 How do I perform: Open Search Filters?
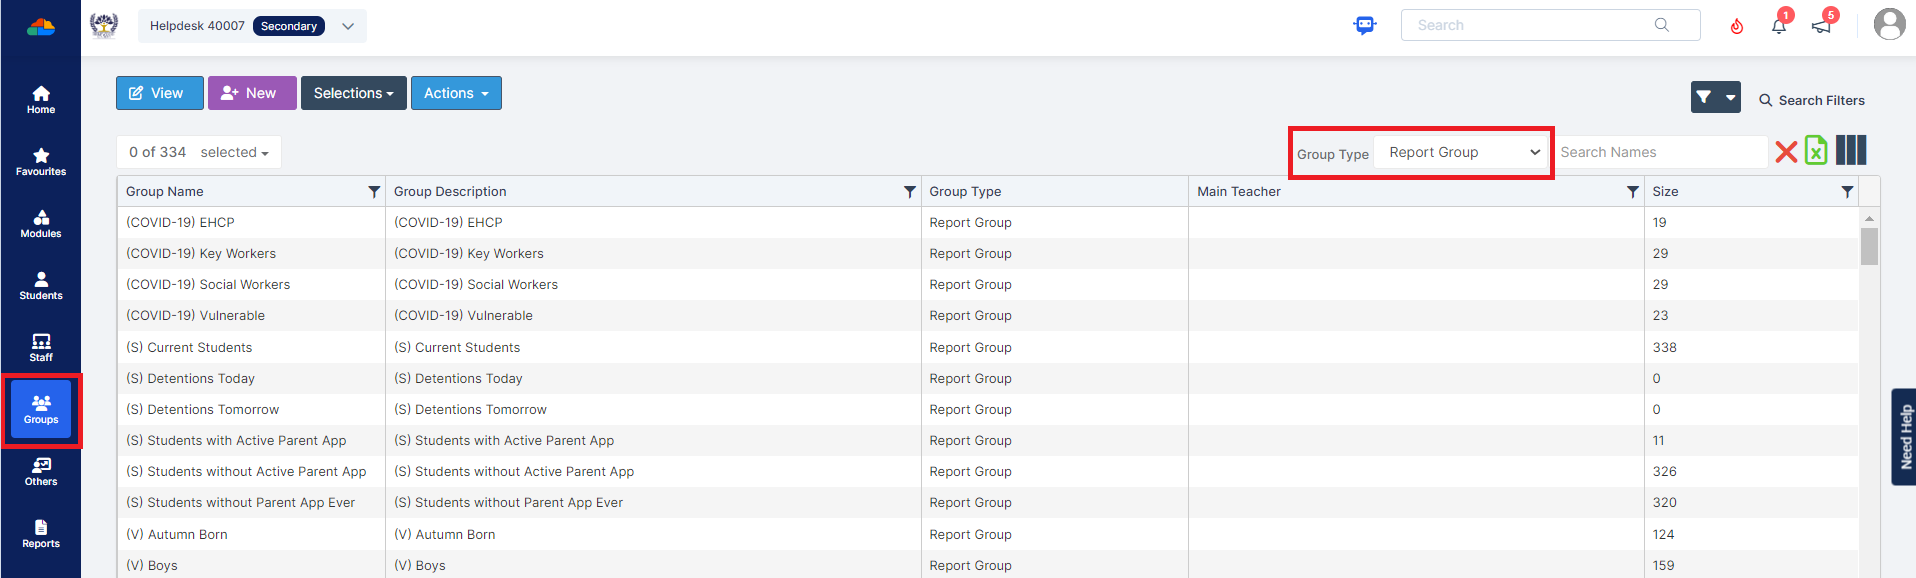click(1812, 100)
